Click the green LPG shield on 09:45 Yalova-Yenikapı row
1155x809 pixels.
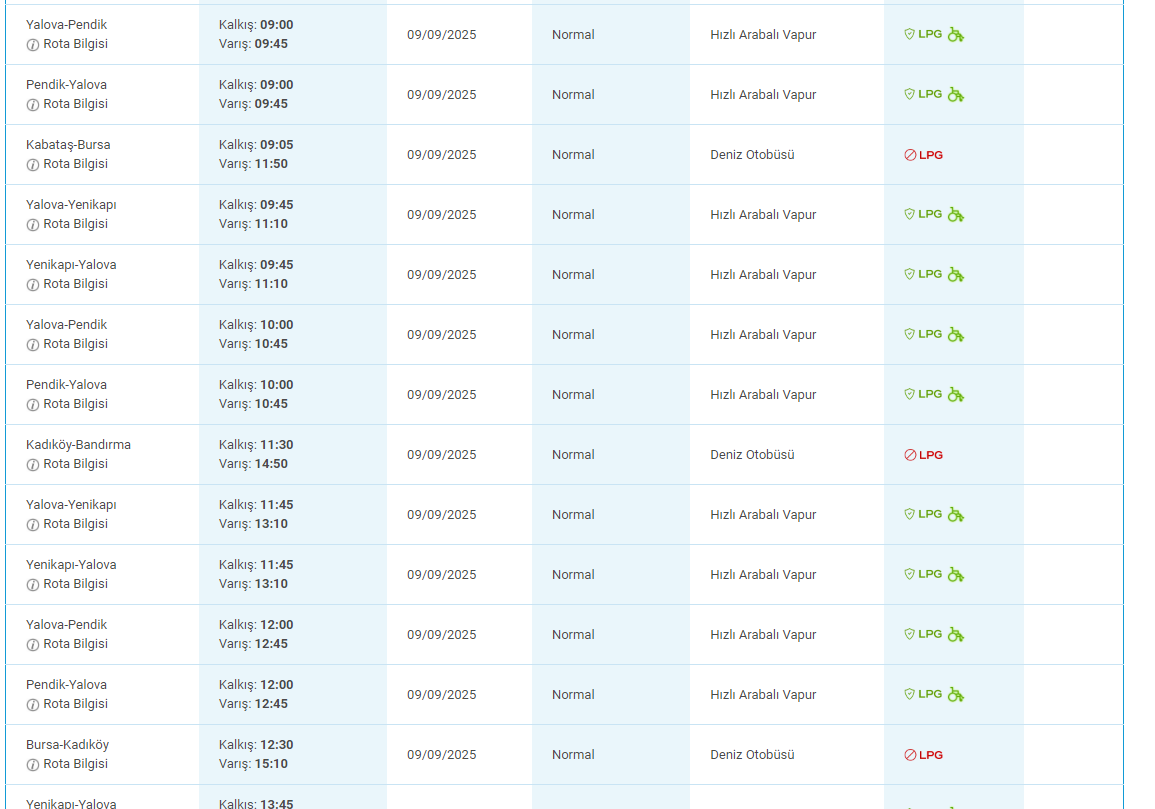pos(910,214)
